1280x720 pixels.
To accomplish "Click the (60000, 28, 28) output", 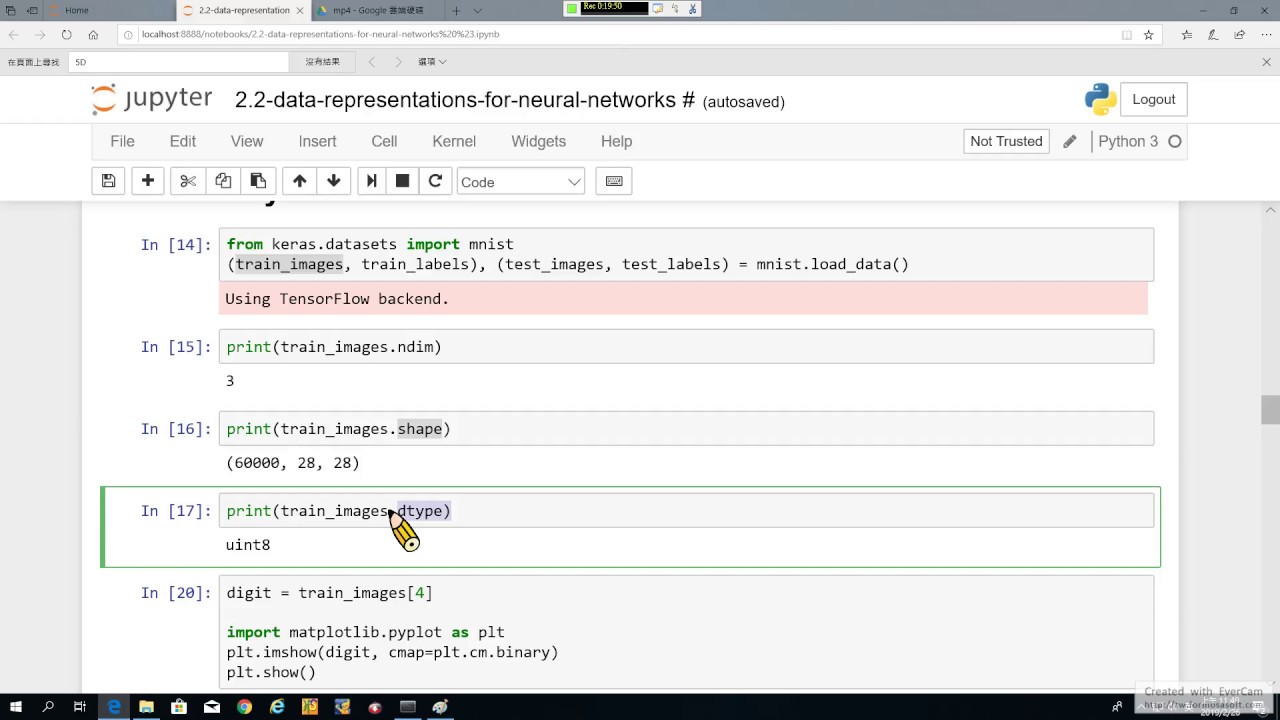I will (293, 463).
